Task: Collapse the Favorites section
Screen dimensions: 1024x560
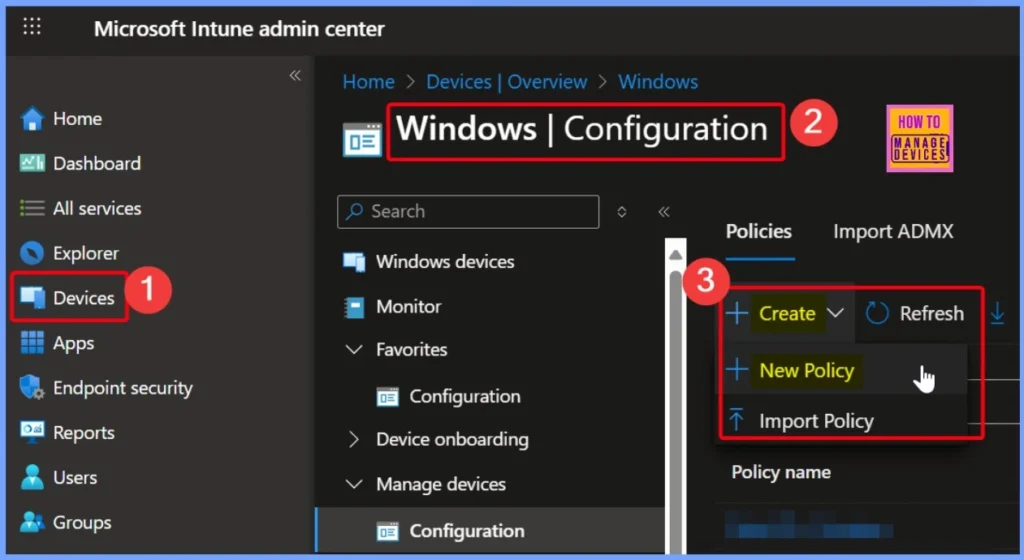Action: pyautogui.click(x=354, y=350)
